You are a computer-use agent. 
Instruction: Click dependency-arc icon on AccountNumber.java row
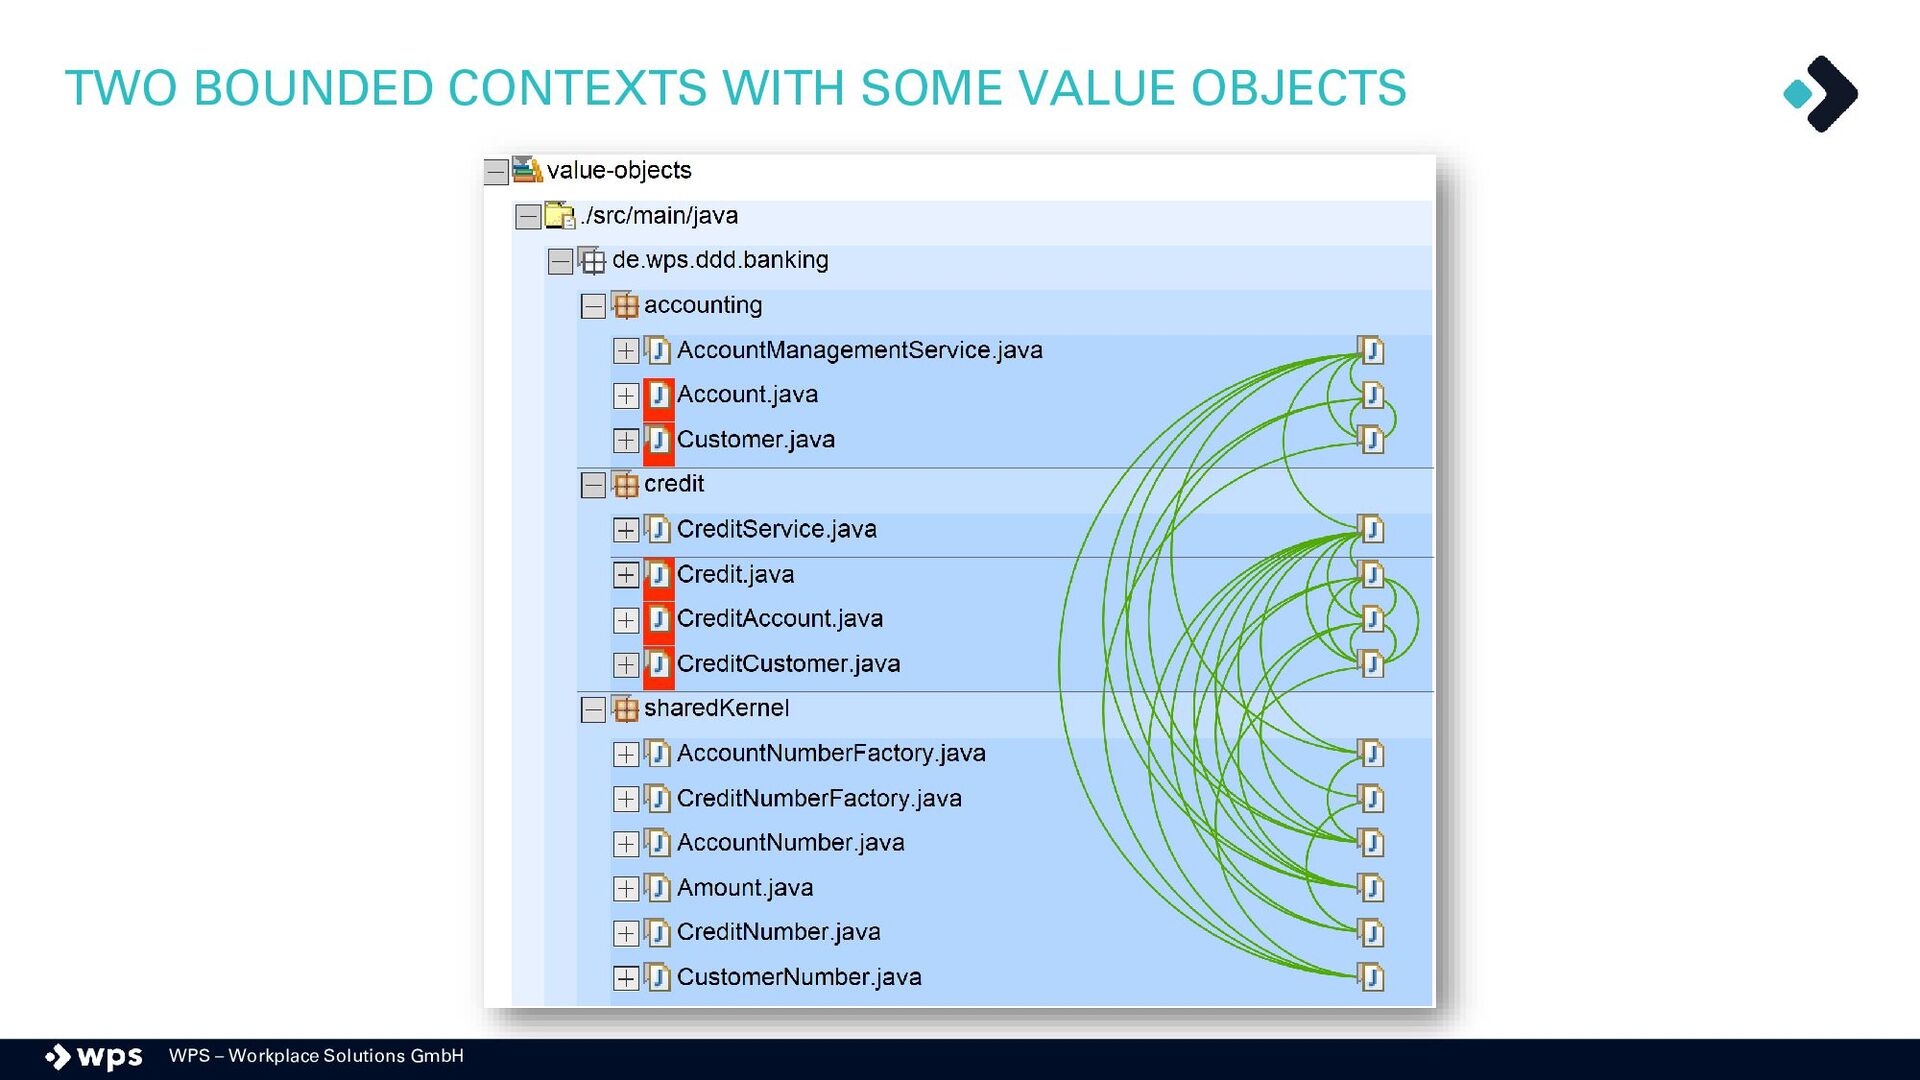tap(1371, 844)
